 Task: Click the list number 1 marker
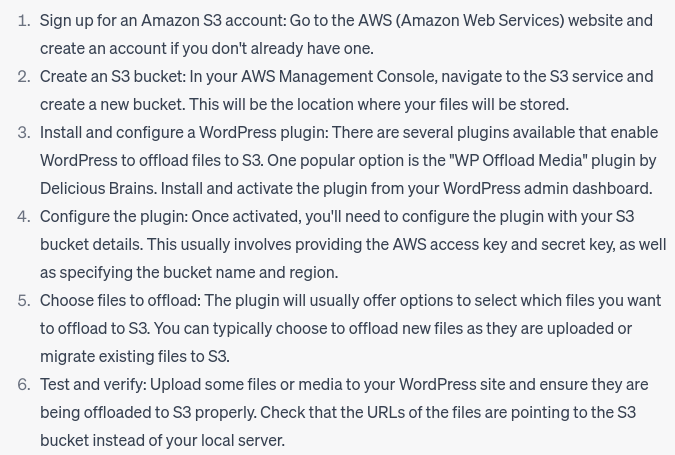click(x=25, y=21)
